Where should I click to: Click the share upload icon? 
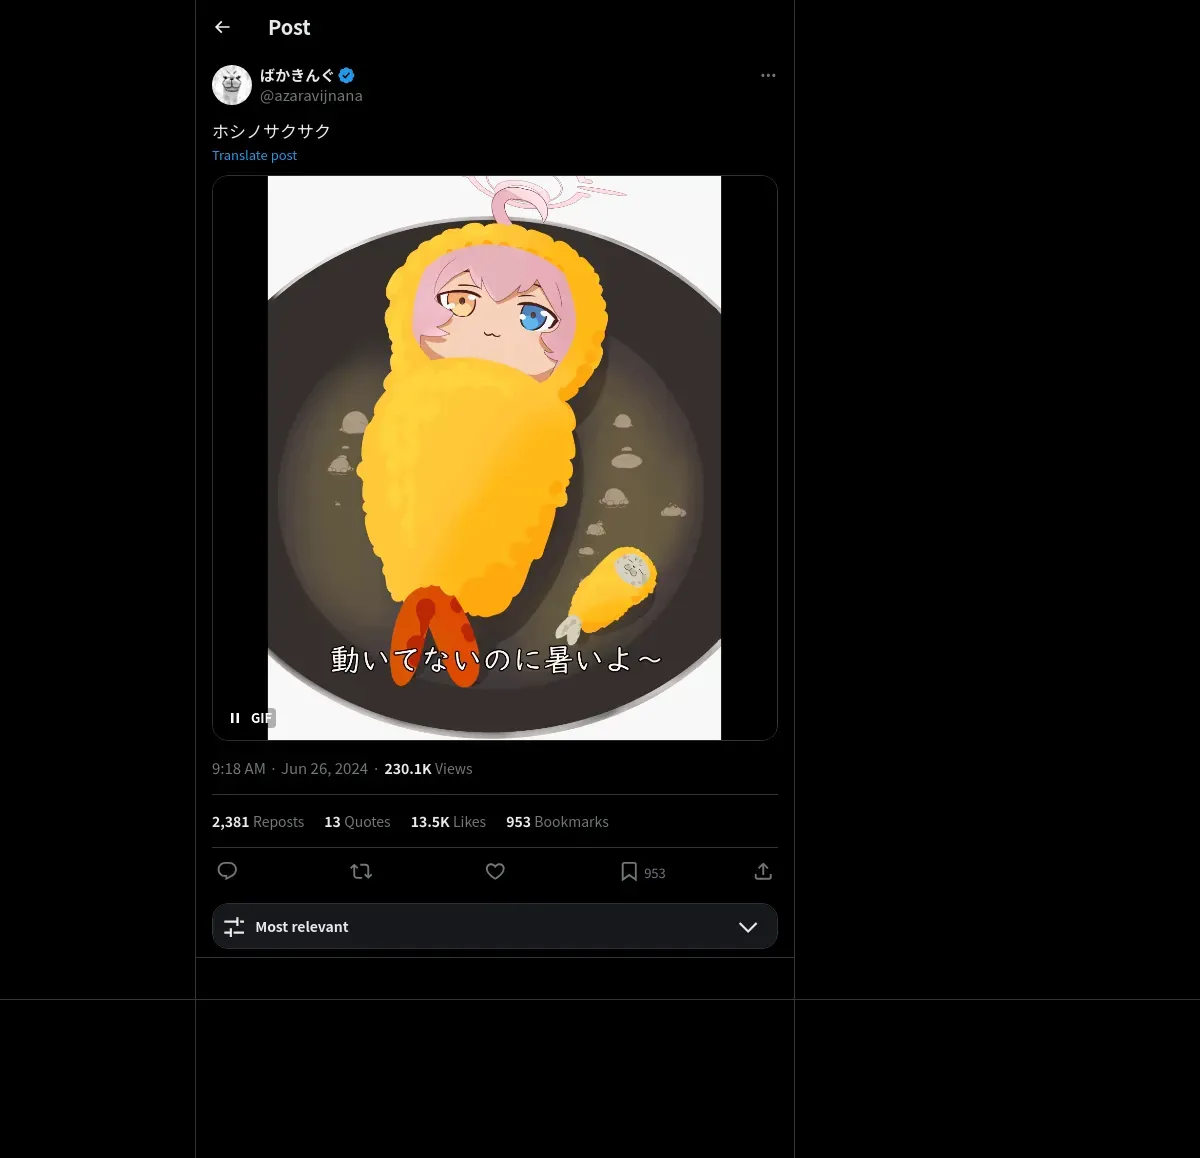click(x=763, y=871)
